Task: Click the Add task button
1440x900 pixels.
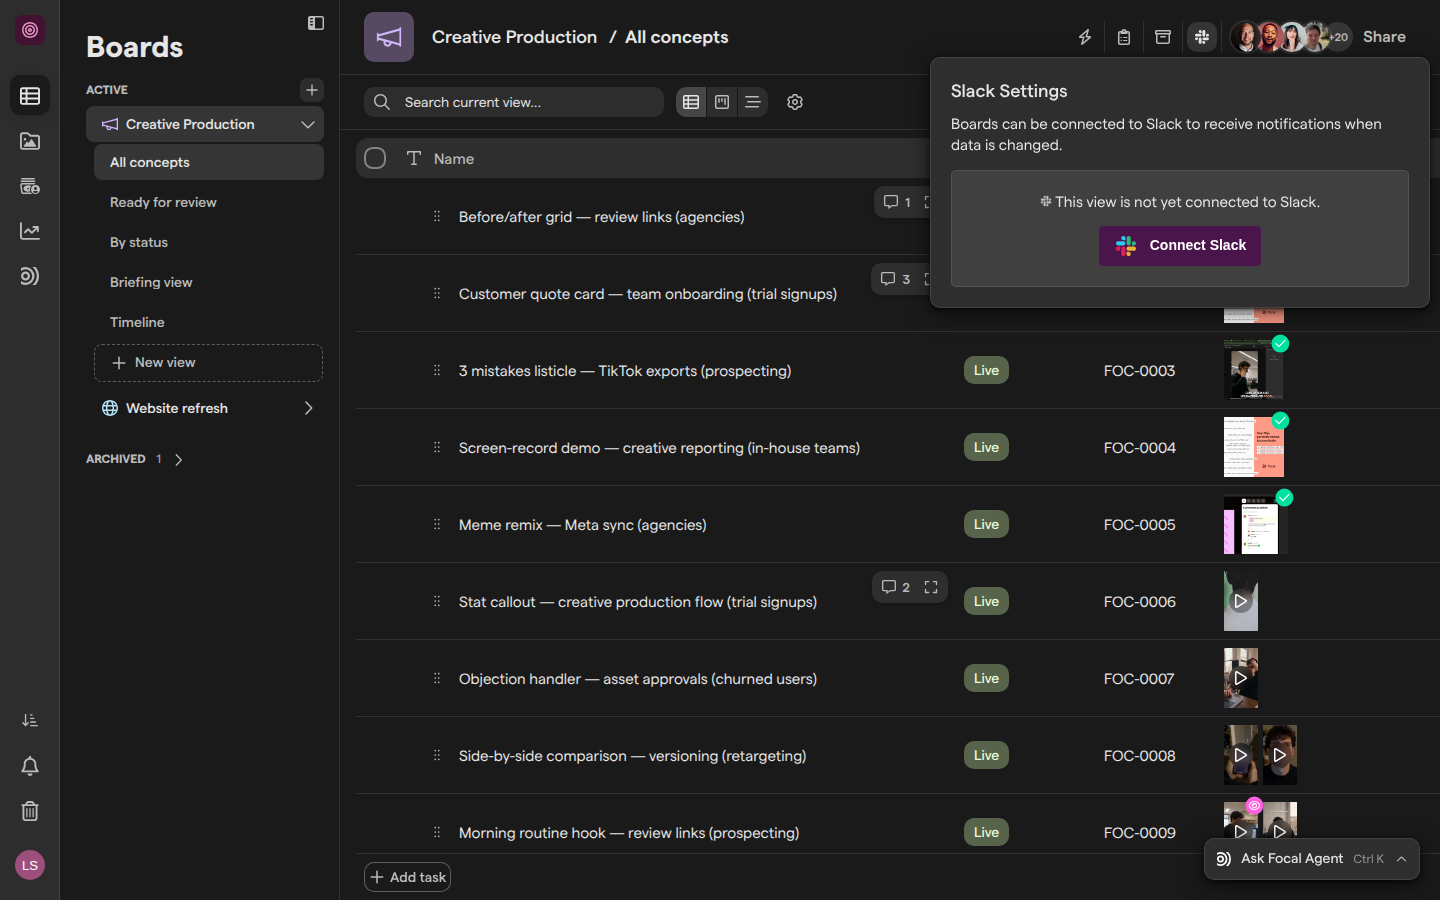Action: pyautogui.click(x=408, y=877)
